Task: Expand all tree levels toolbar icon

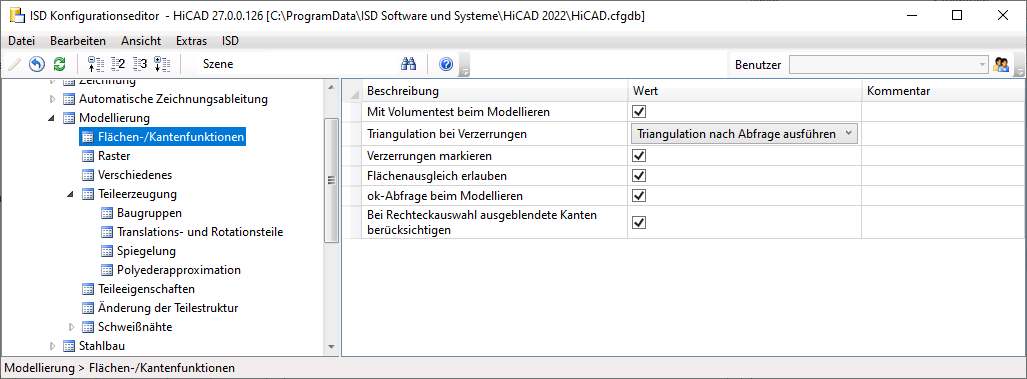Action: 162,64
